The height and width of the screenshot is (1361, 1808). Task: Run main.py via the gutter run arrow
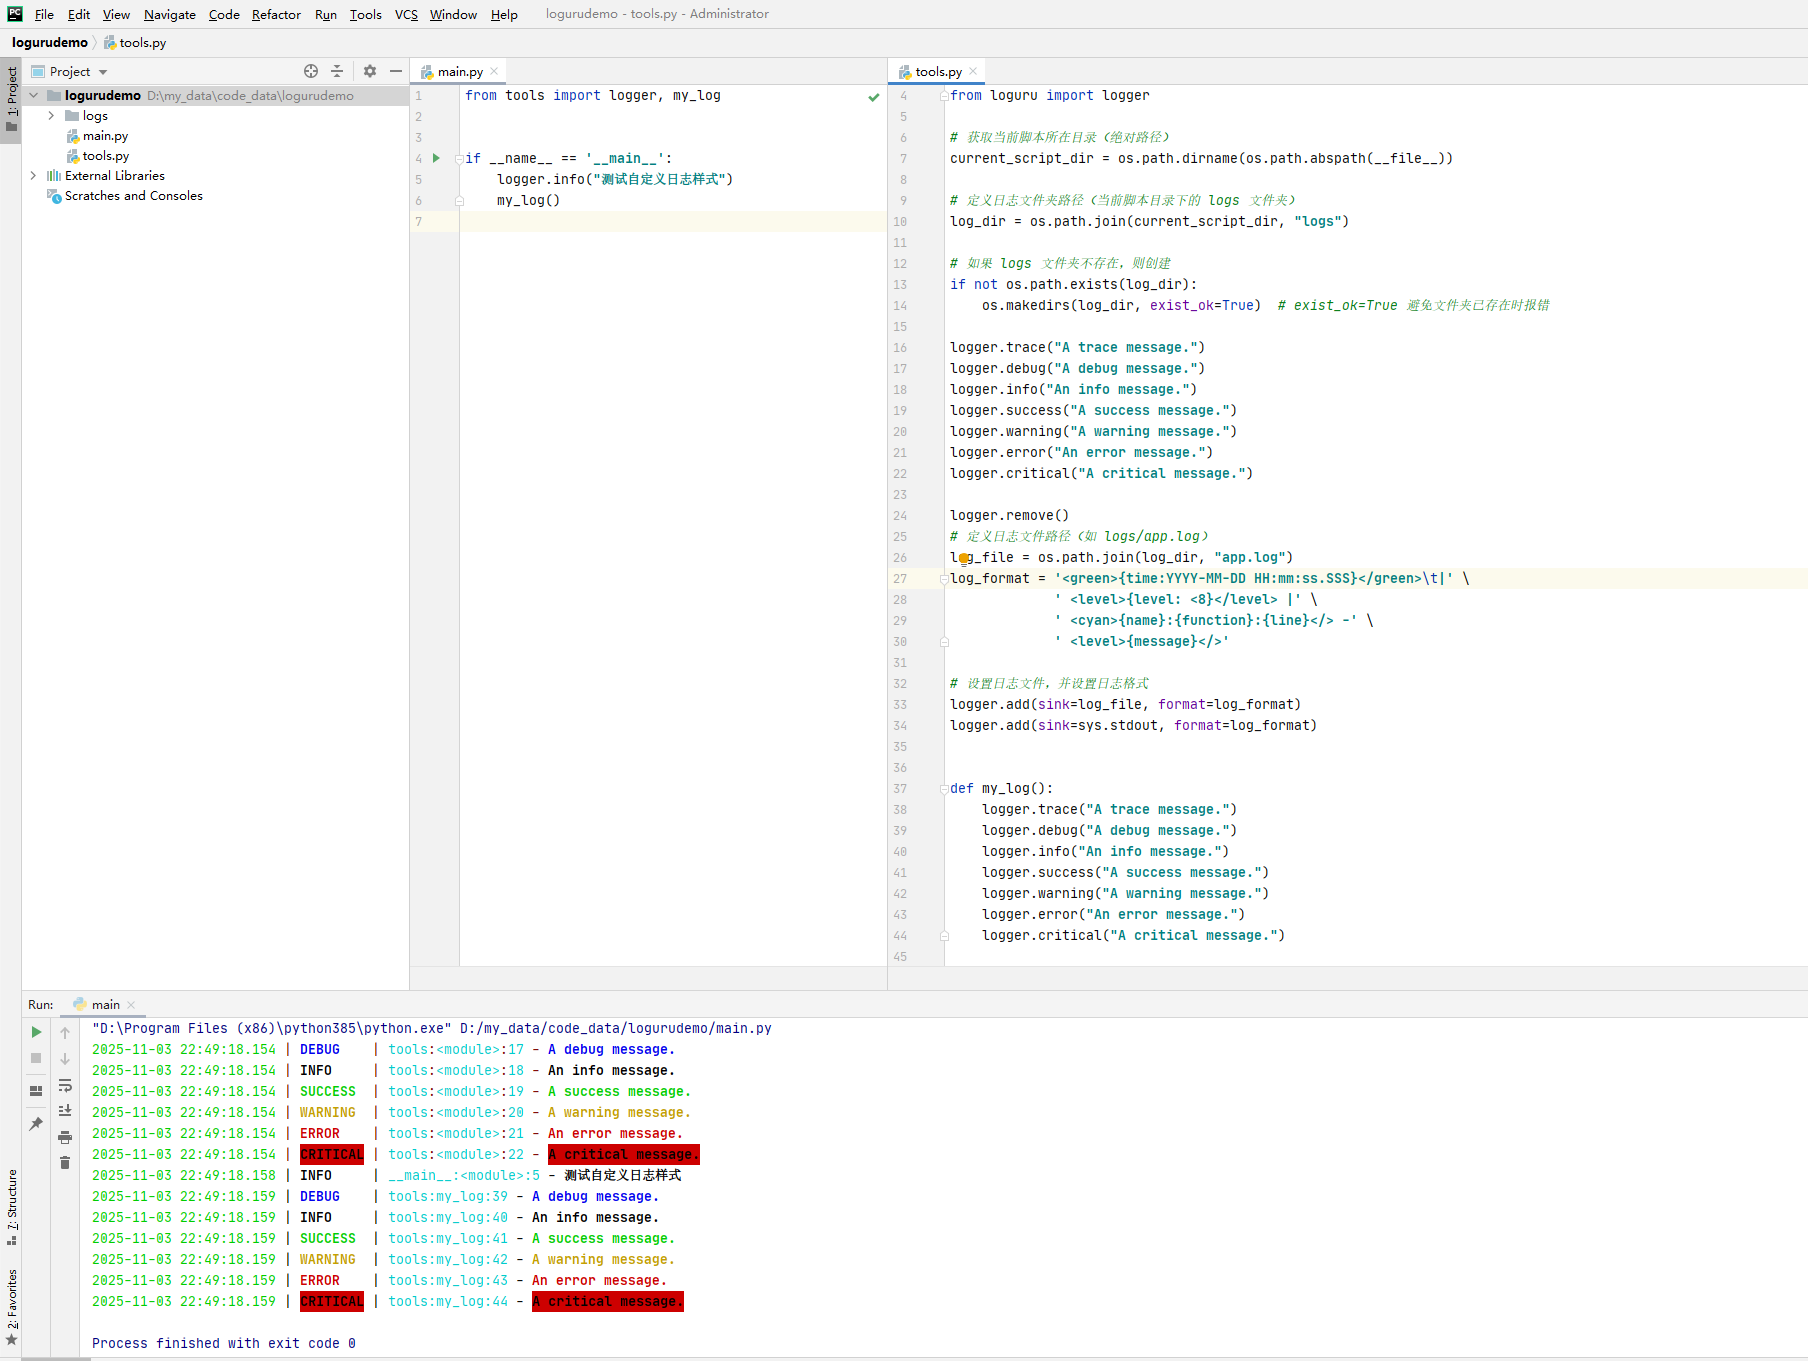tap(435, 157)
